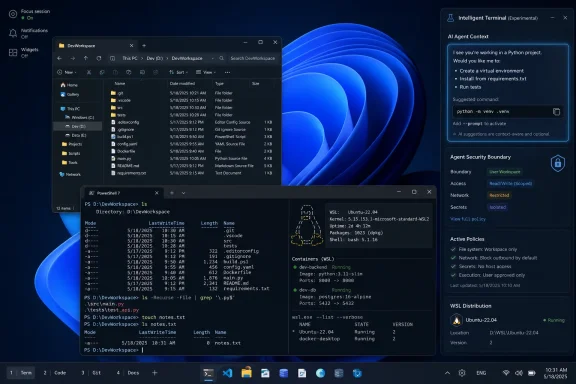Open File Explorer from the taskbar
The image size is (576, 384).
[246, 373]
